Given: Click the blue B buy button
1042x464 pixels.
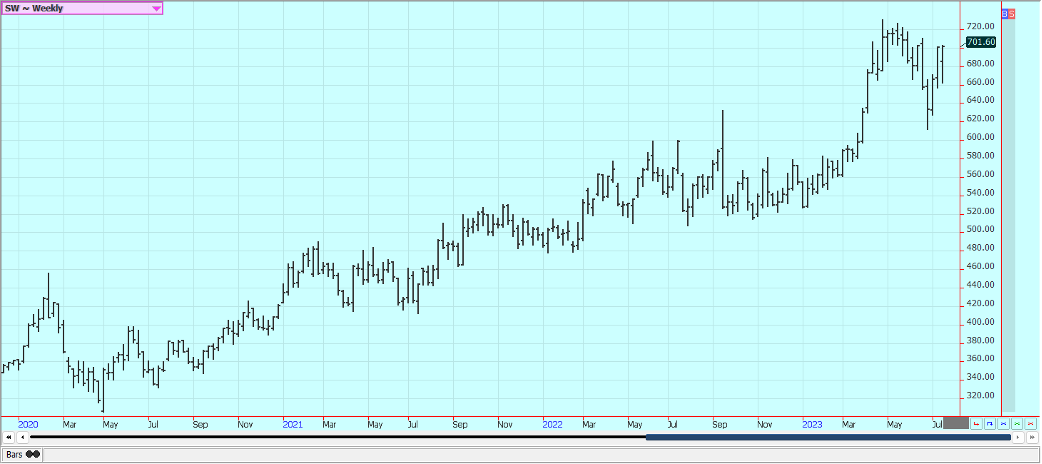Looking at the screenshot, I should pyautogui.click(x=1004, y=13).
